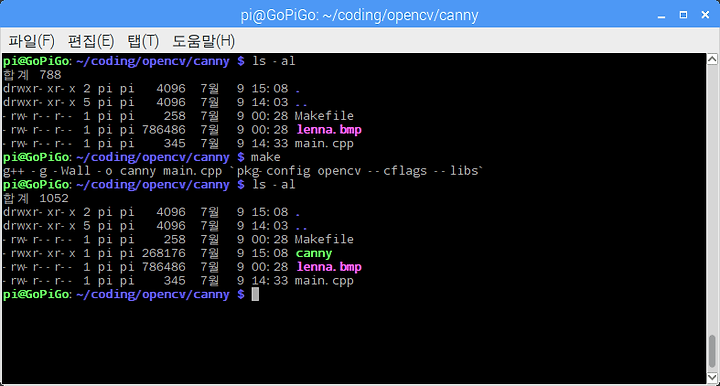Open the 도움말(H) menu
This screenshot has width=720, height=386.
203,41
